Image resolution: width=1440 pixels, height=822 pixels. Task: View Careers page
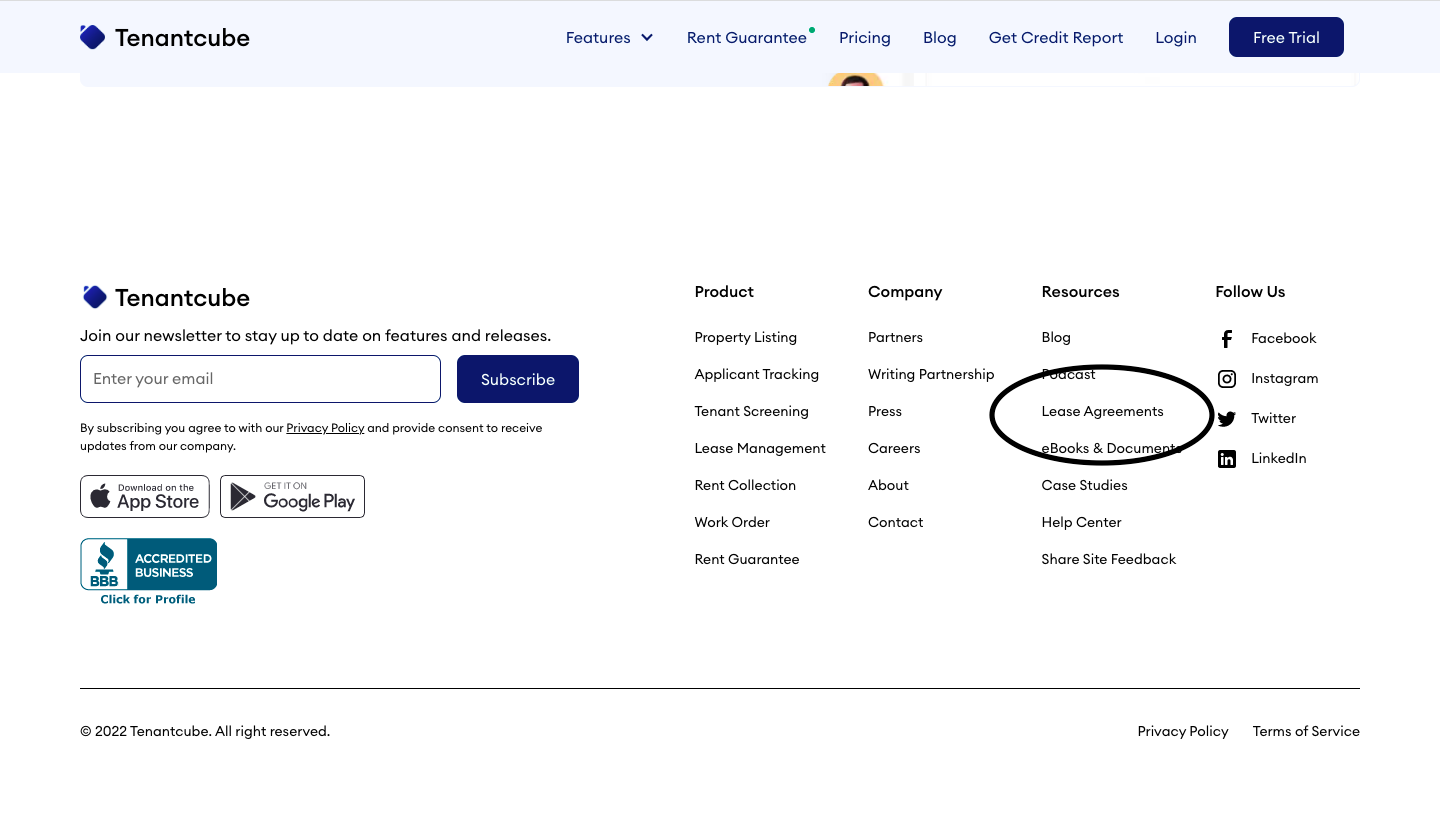coord(894,449)
